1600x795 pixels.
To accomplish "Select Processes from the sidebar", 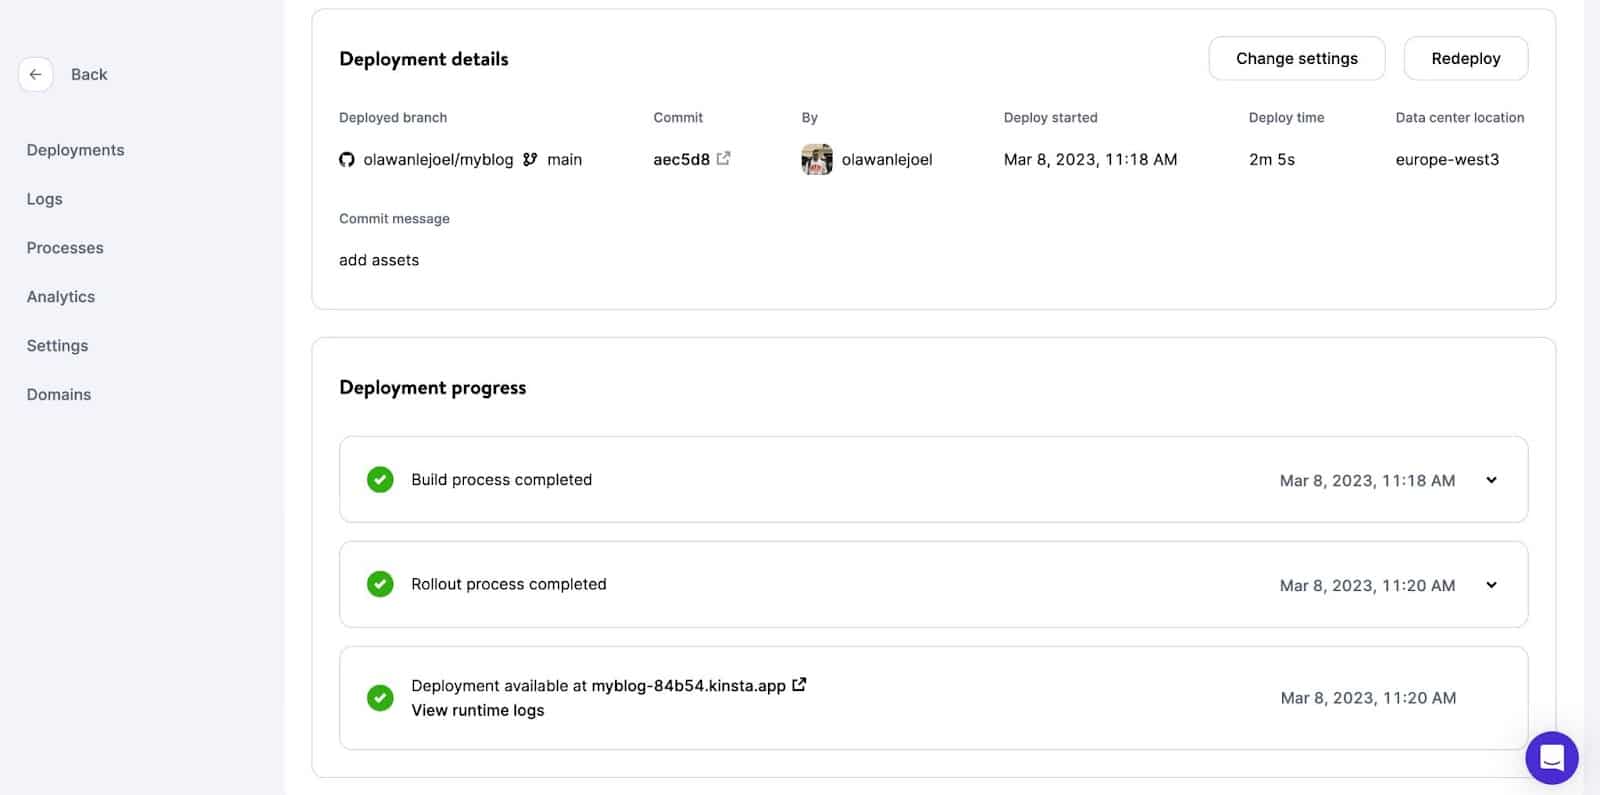I will pos(65,248).
